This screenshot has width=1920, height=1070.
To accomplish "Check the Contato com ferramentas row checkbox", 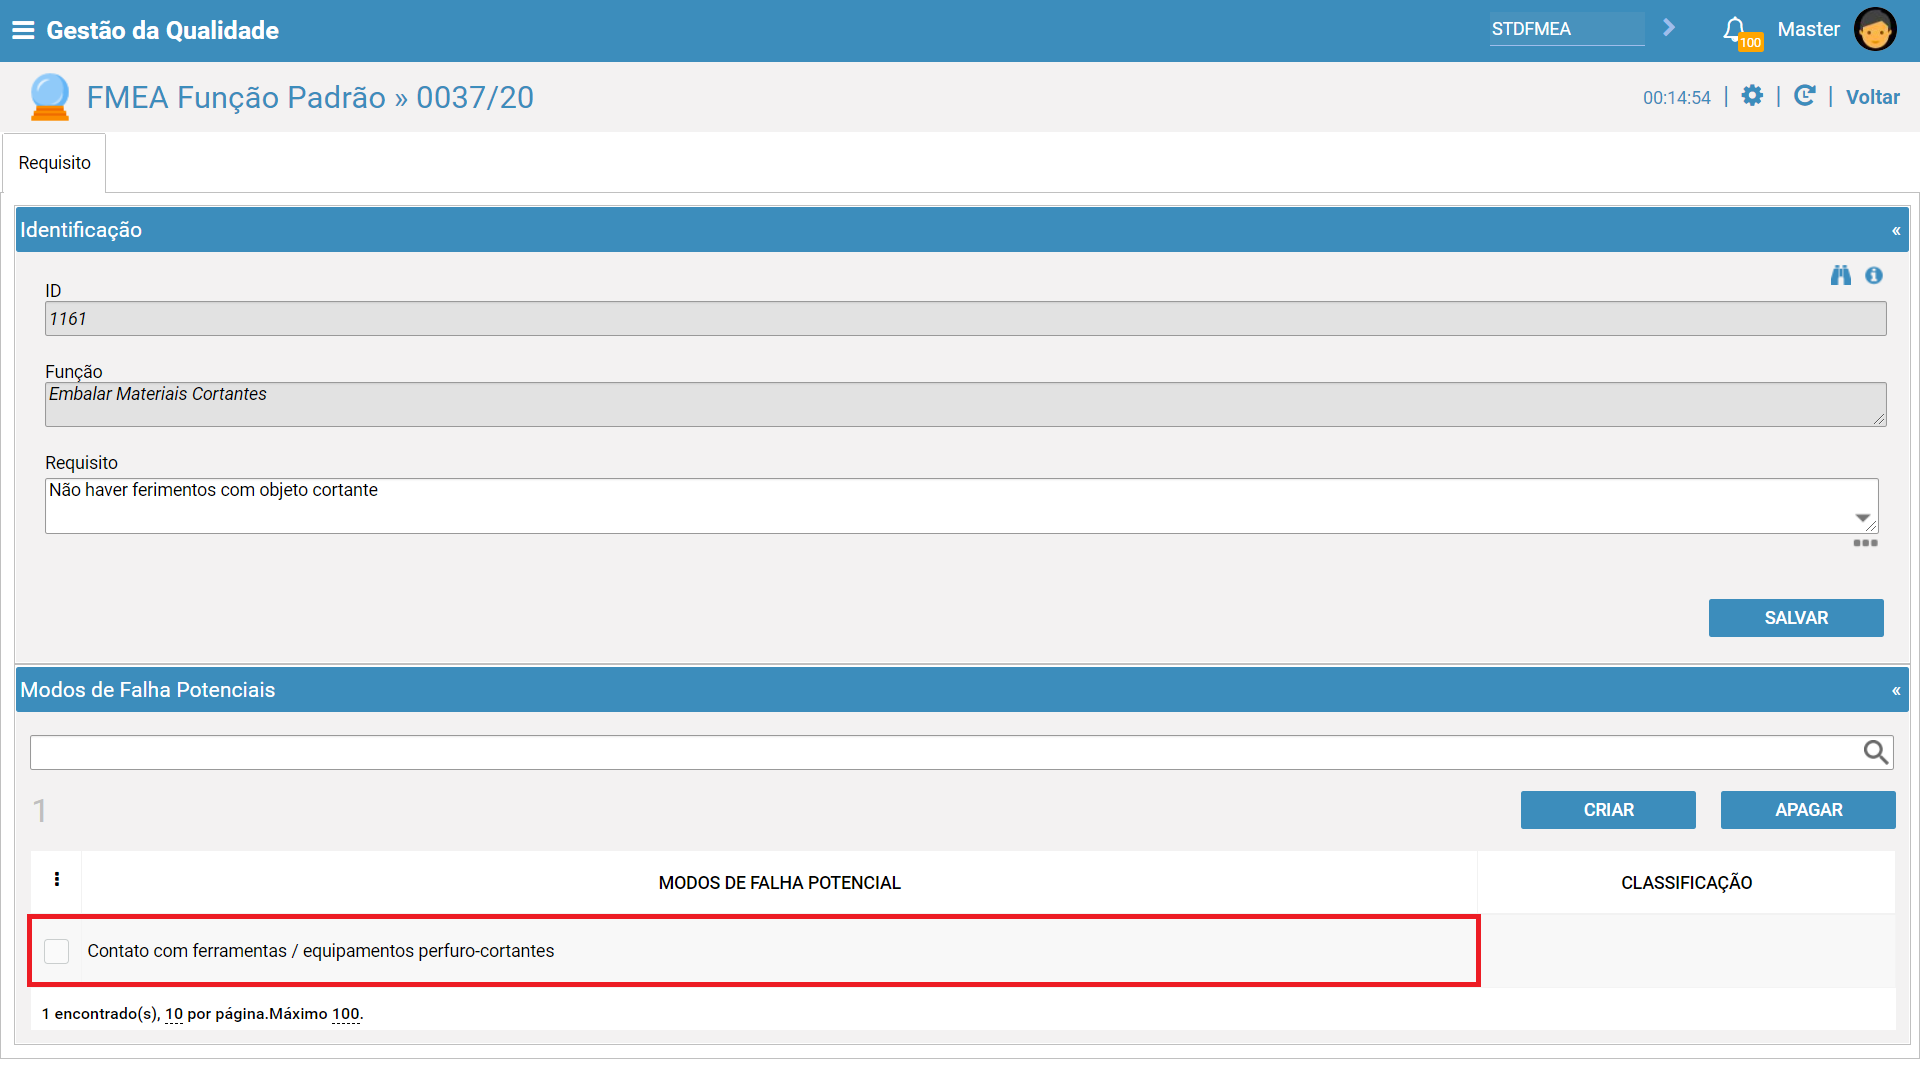I will [57, 951].
